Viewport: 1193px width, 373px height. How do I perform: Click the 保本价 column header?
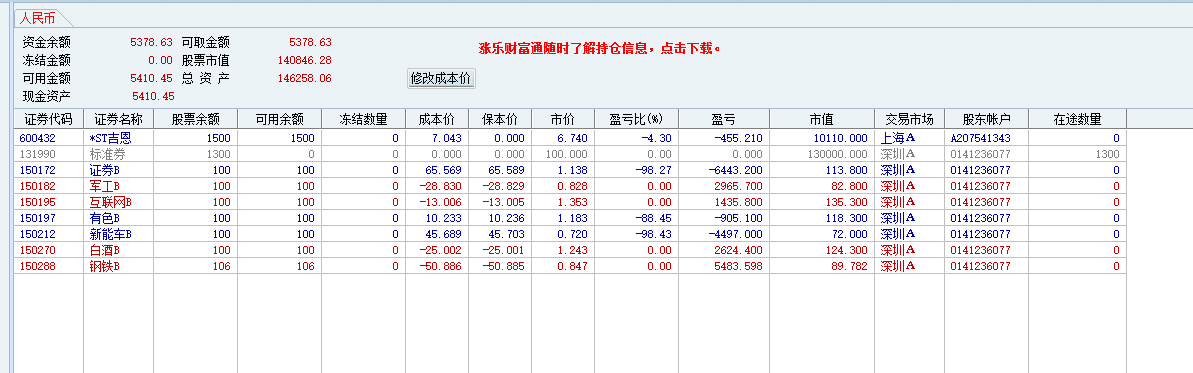[500, 120]
